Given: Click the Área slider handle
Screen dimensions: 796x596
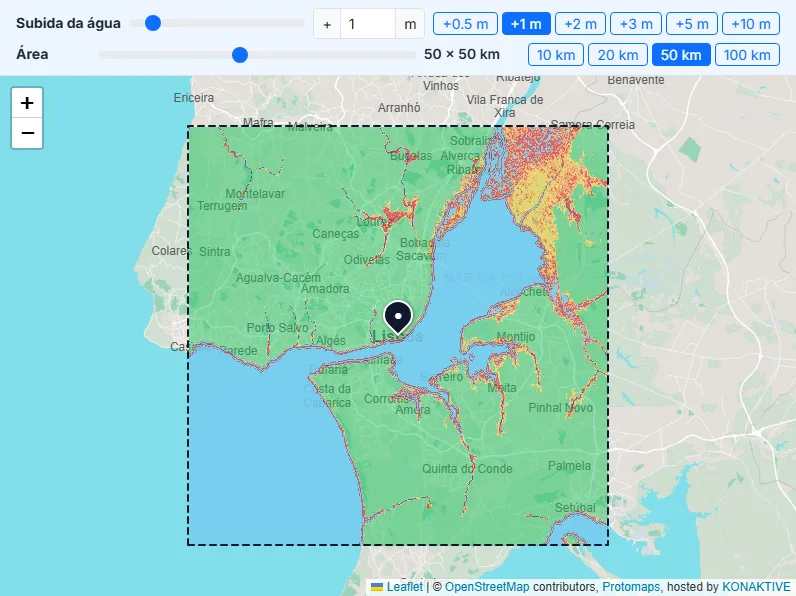Looking at the screenshot, I should coord(240,54).
